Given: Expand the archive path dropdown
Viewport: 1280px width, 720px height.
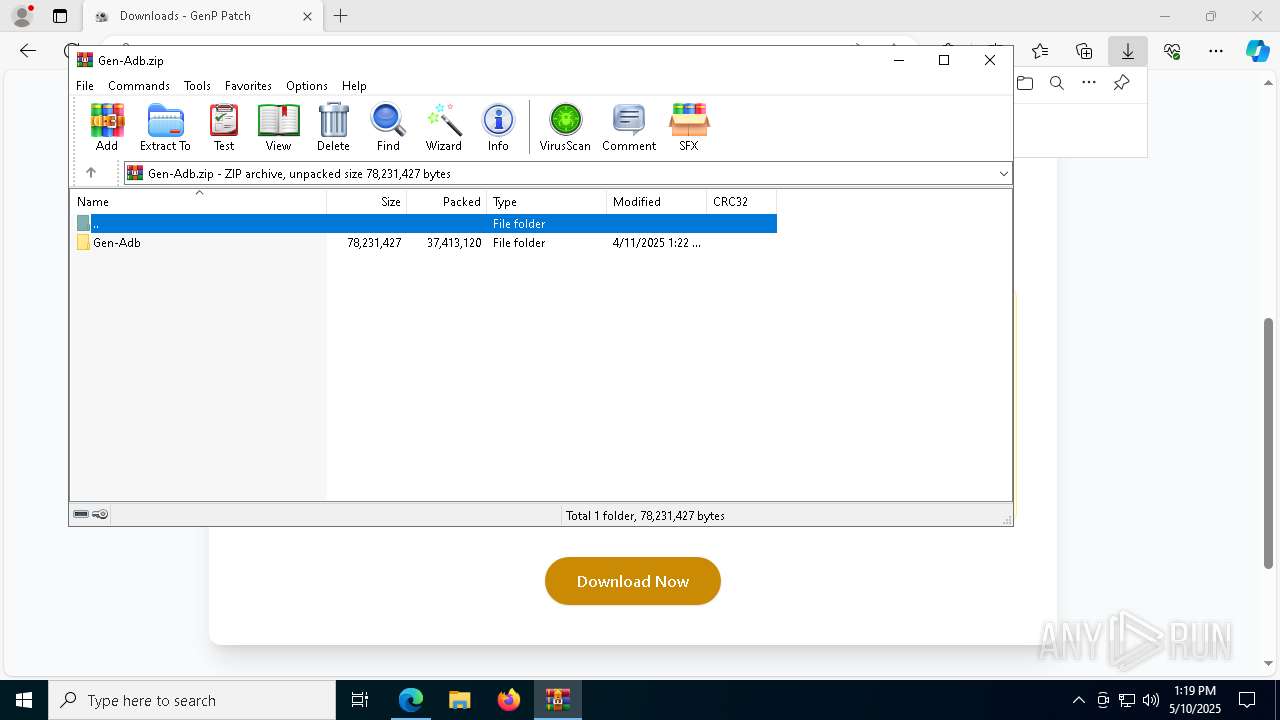Looking at the screenshot, I should (1003, 173).
